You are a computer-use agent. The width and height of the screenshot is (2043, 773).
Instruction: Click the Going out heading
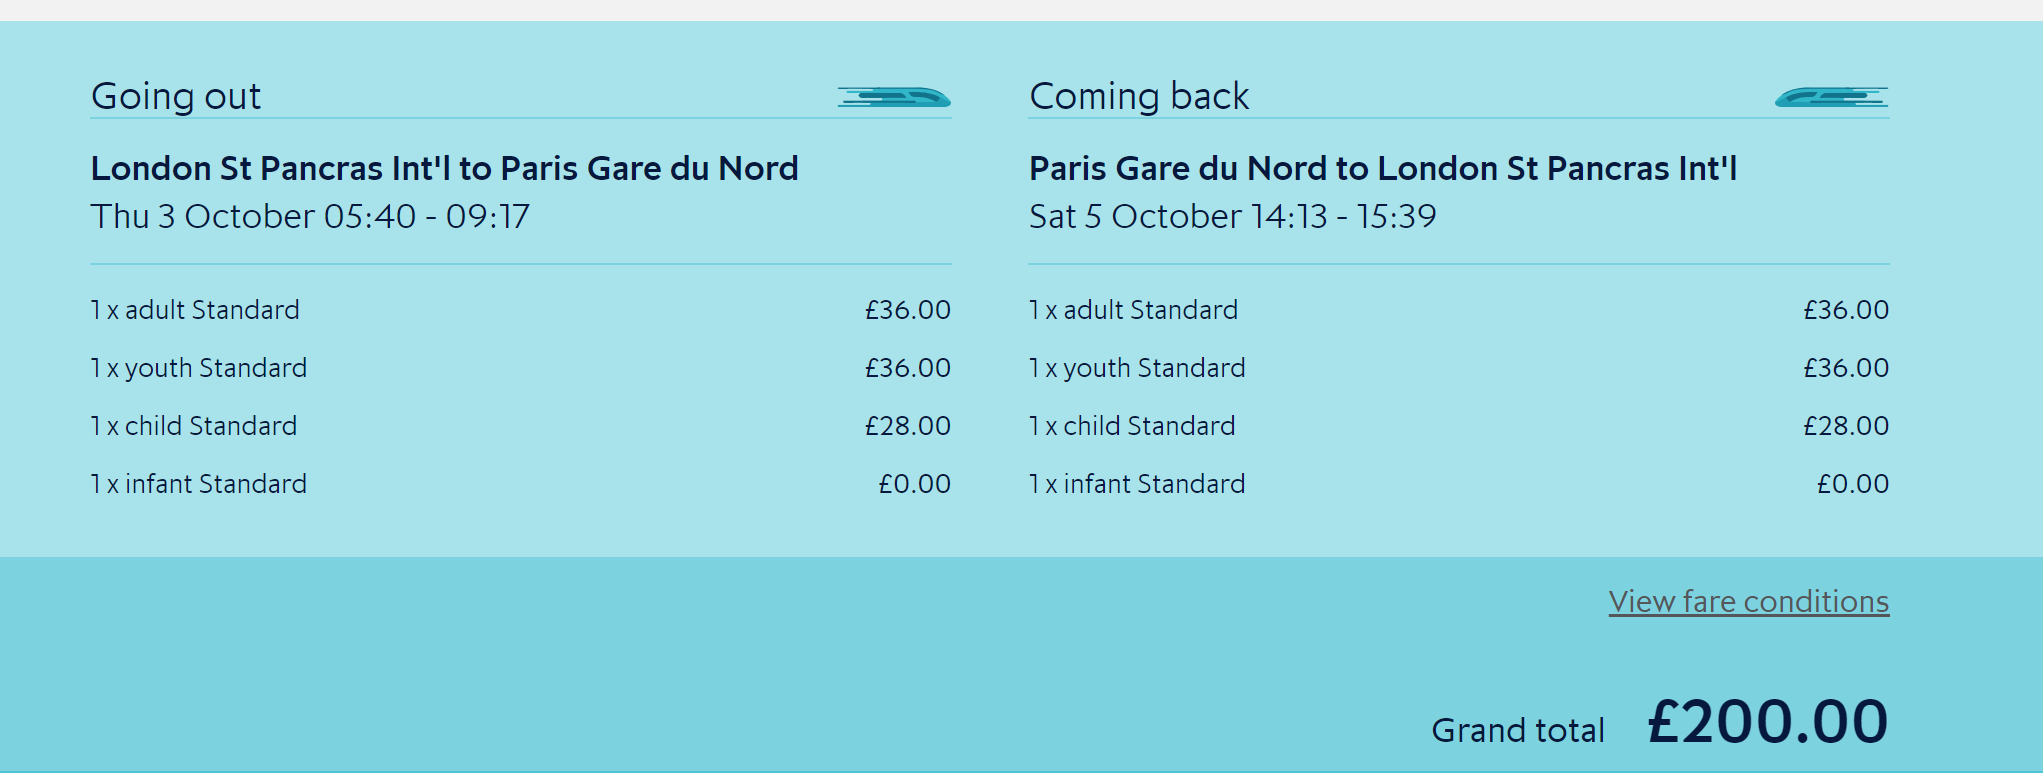pyautogui.click(x=176, y=96)
